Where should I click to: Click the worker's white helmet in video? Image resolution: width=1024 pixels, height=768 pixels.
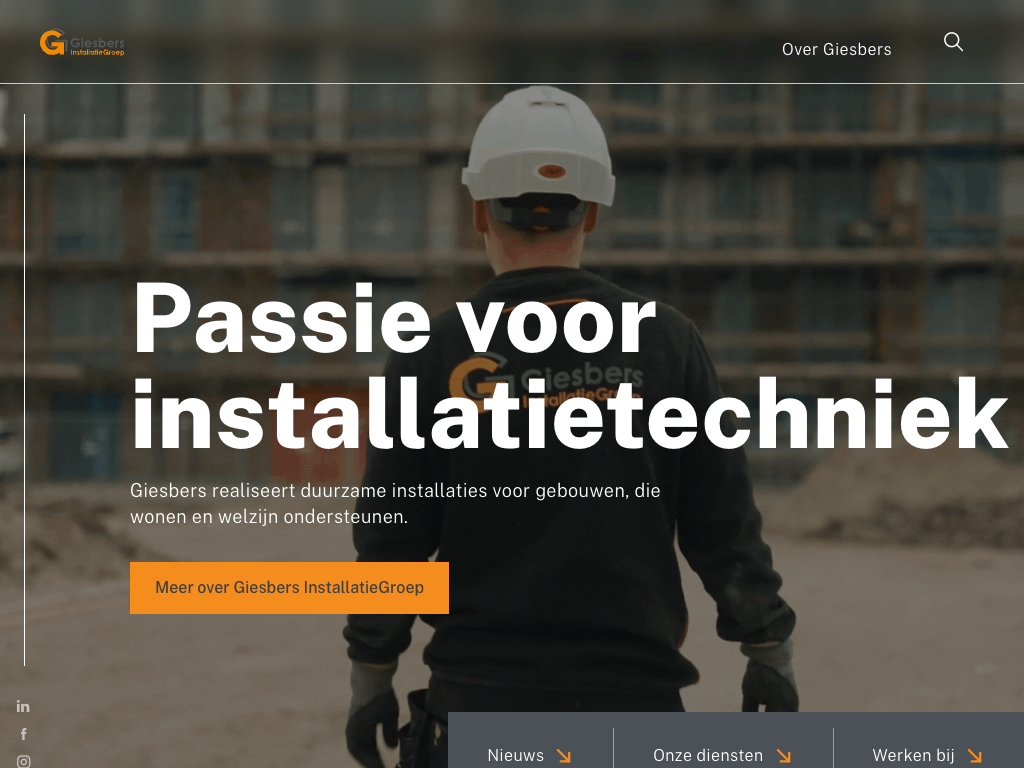tap(539, 145)
